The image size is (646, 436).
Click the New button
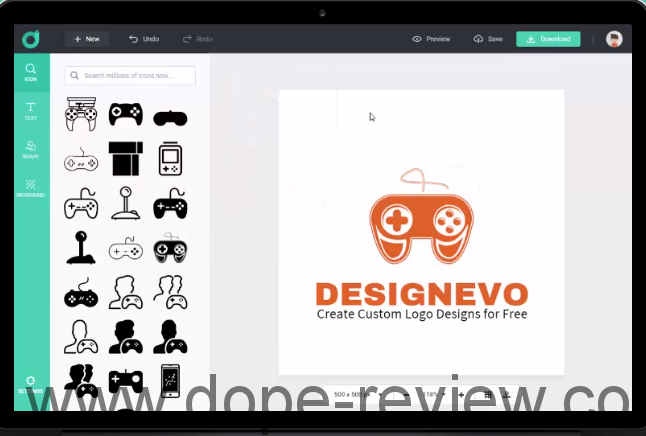click(87, 39)
